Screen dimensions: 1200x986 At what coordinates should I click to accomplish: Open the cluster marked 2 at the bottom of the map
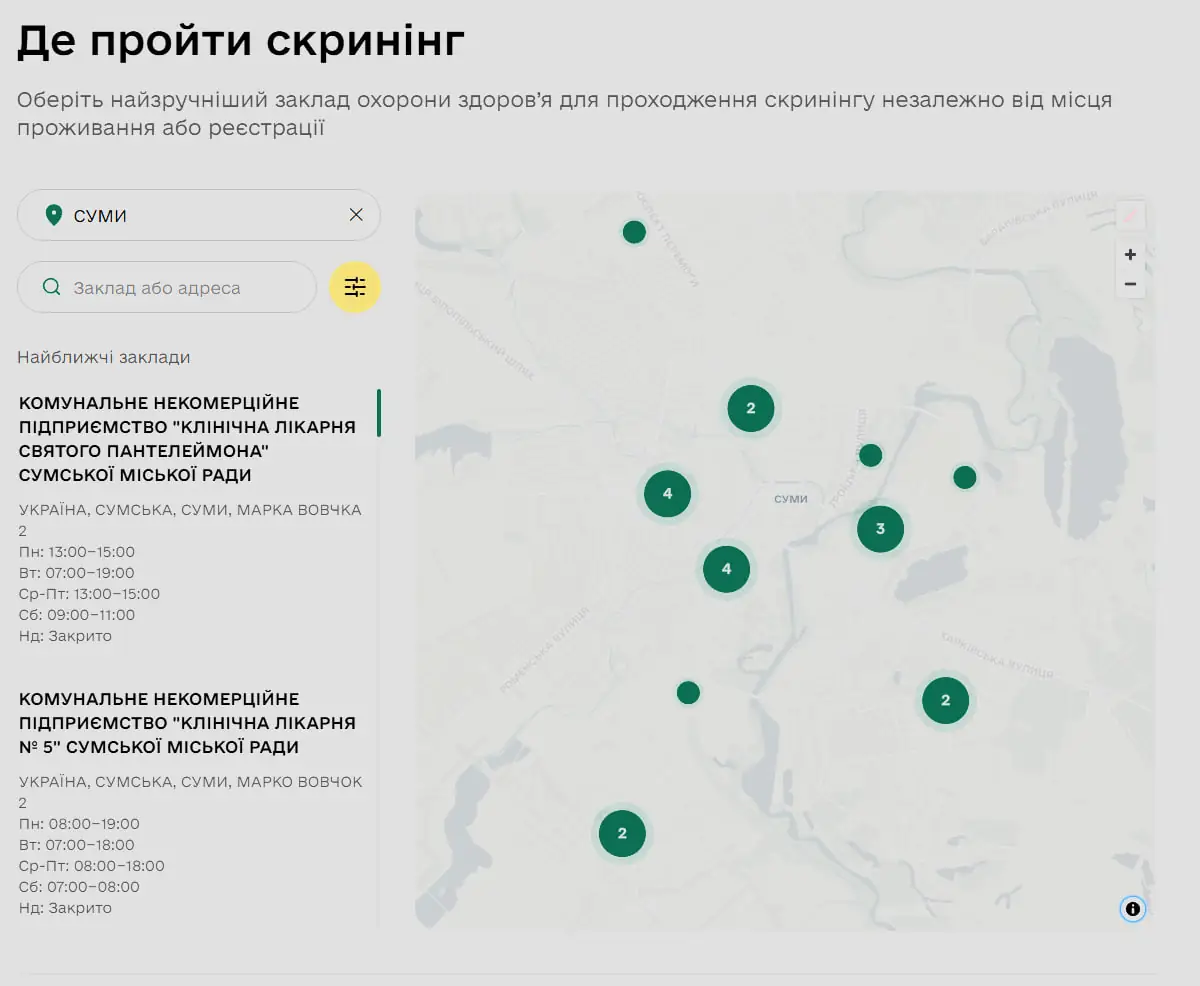point(622,833)
